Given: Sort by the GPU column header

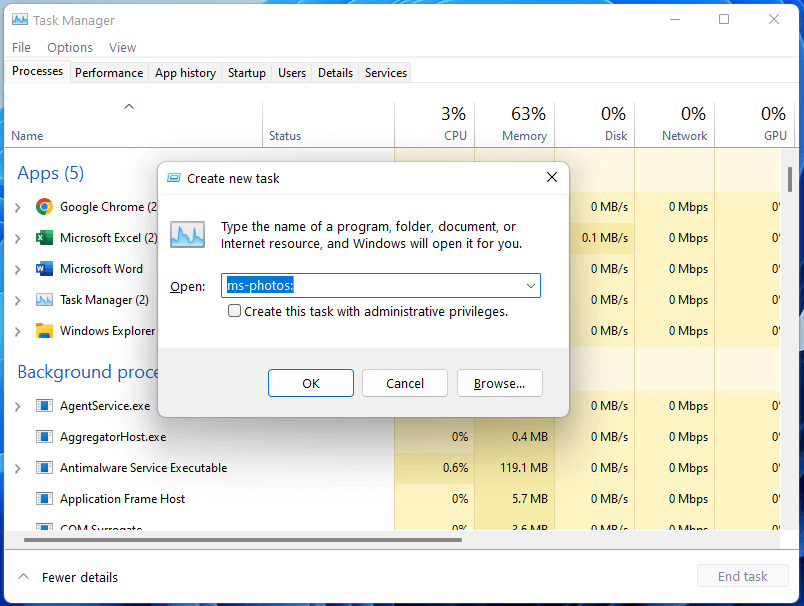Looking at the screenshot, I should pyautogui.click(x=754, y=125).
